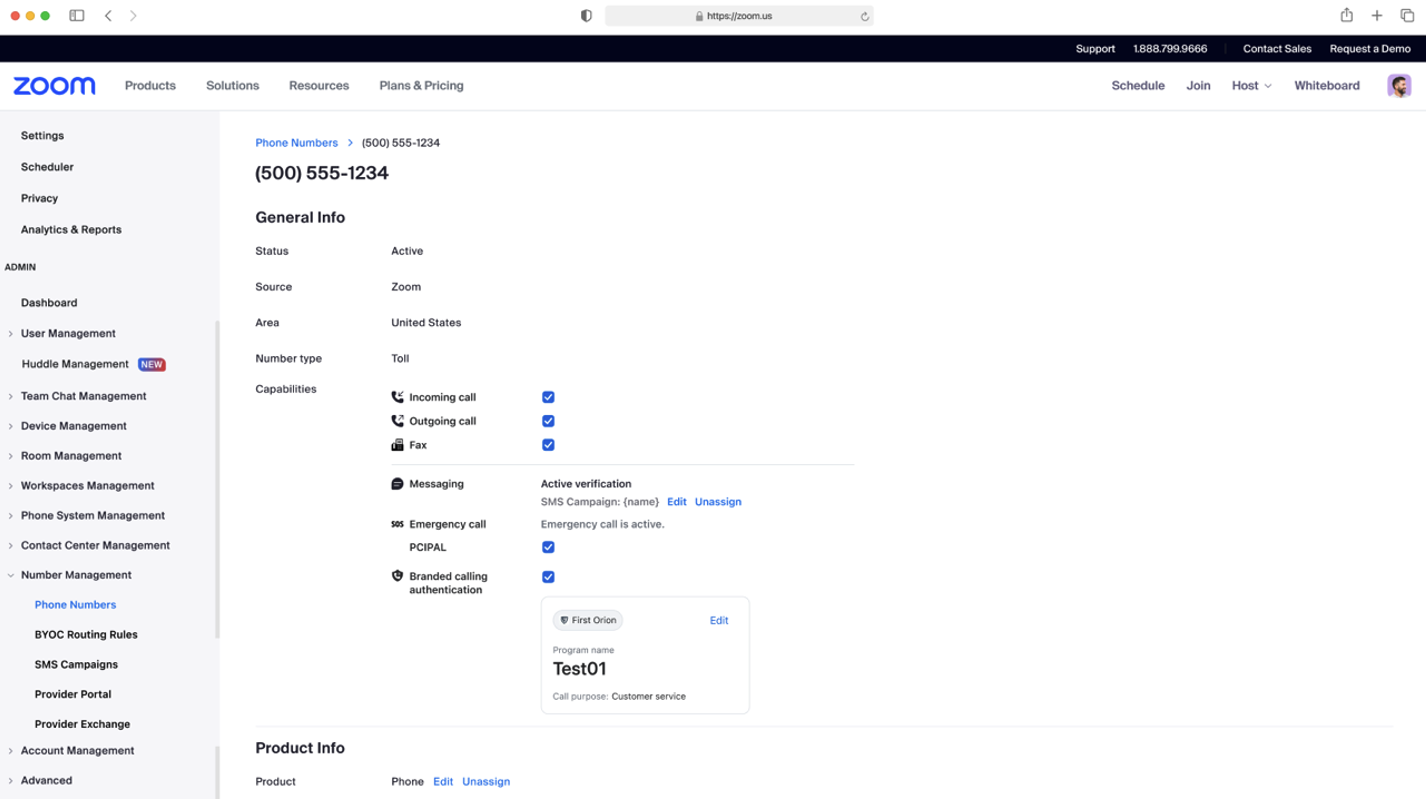
Task: Show the tab overview icon
Action: pos(1406,16)
